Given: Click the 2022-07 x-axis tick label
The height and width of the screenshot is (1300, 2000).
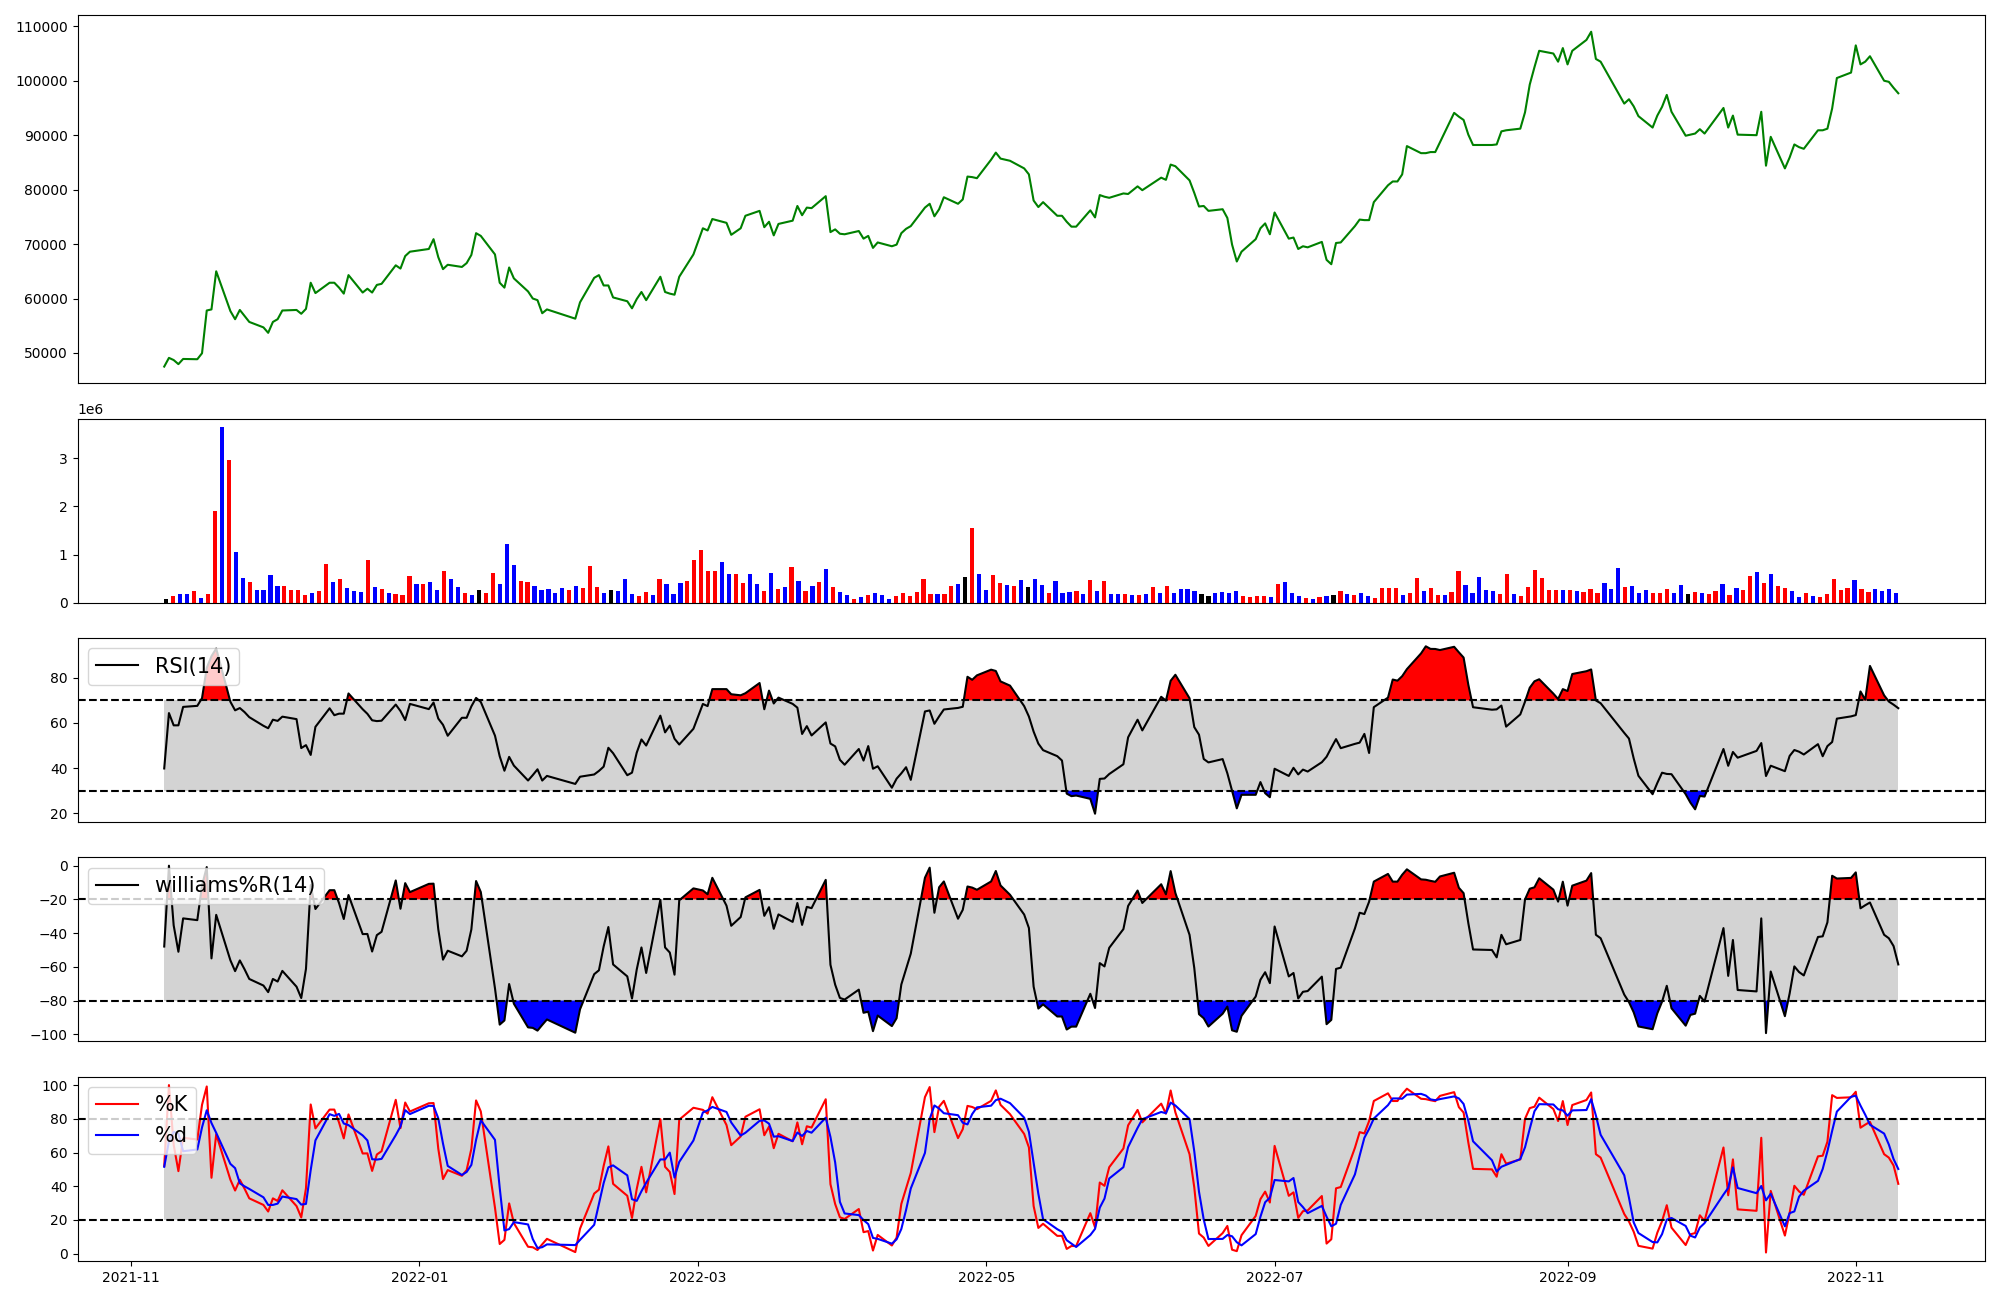Looking at the screenshot, I should click(x=1276, y=1277).
